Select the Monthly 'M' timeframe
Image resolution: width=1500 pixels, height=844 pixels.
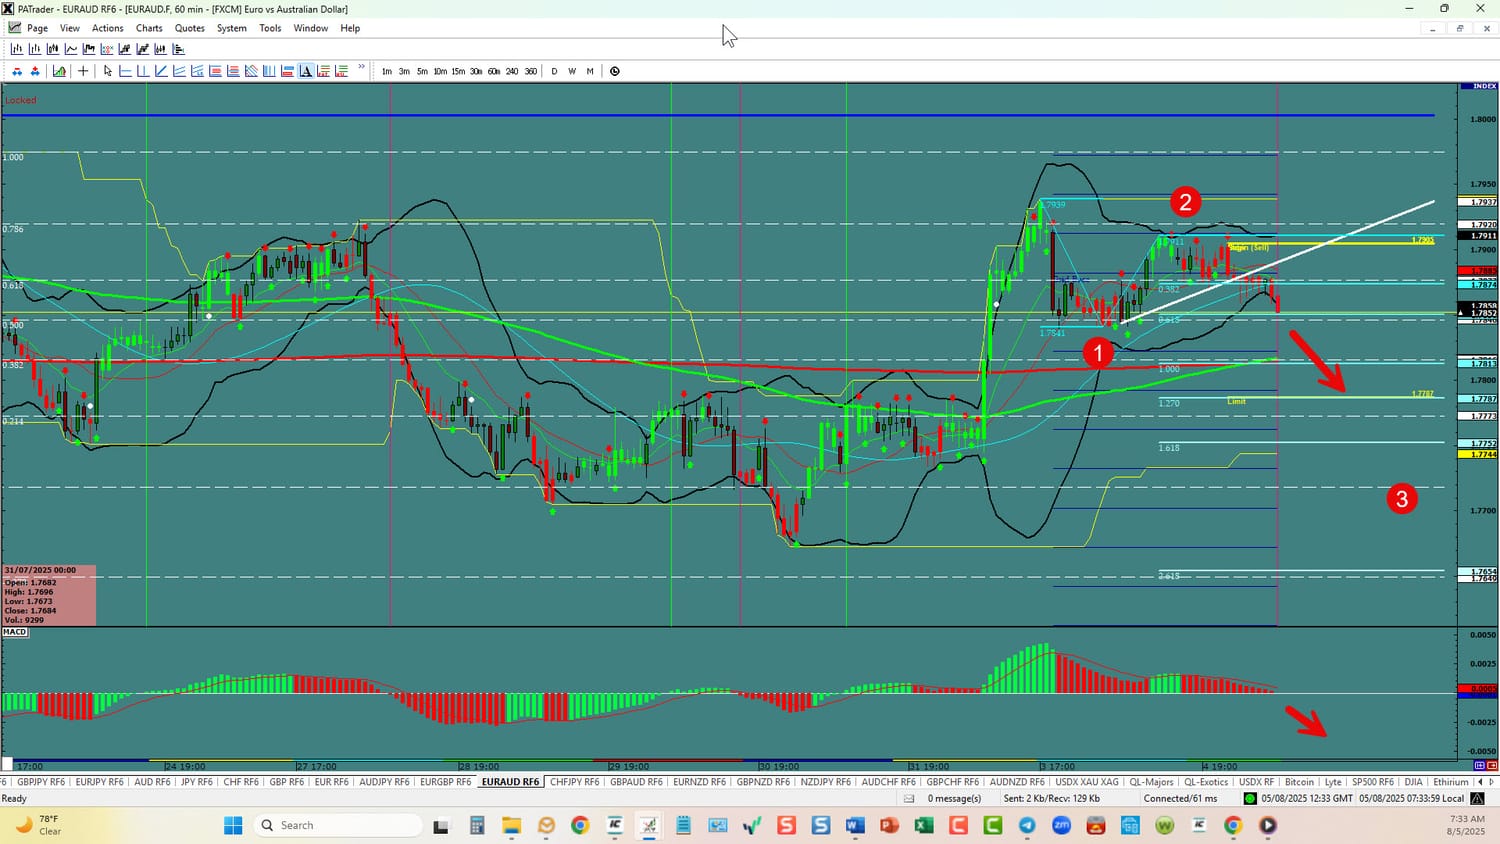click(590, 71)
